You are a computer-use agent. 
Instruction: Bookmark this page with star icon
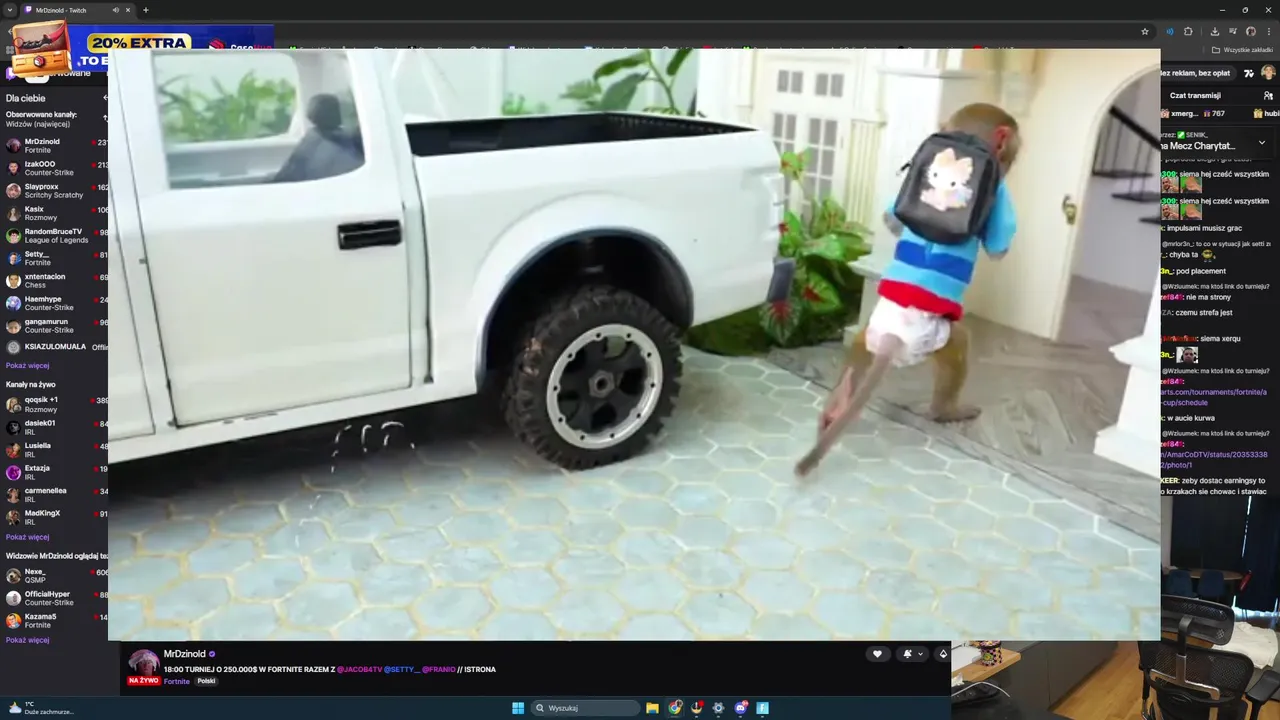(x=1145, y=31)
